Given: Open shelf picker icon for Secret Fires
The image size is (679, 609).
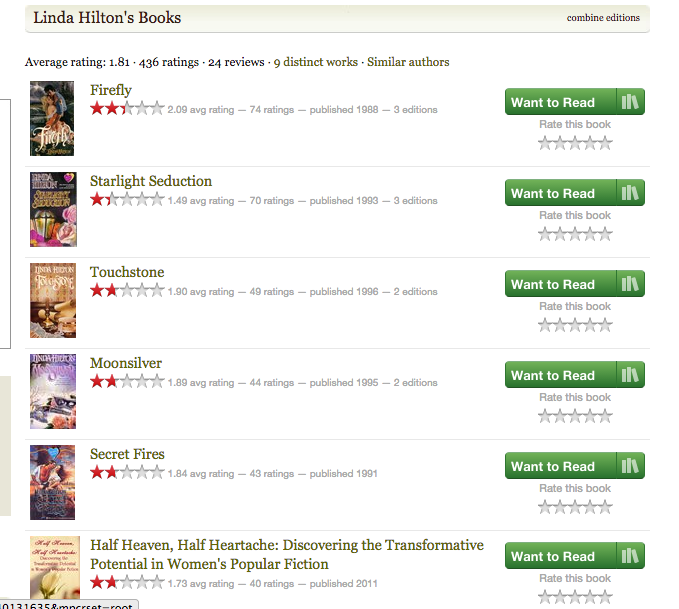Looking at the screenshot, I should (630, 466).
